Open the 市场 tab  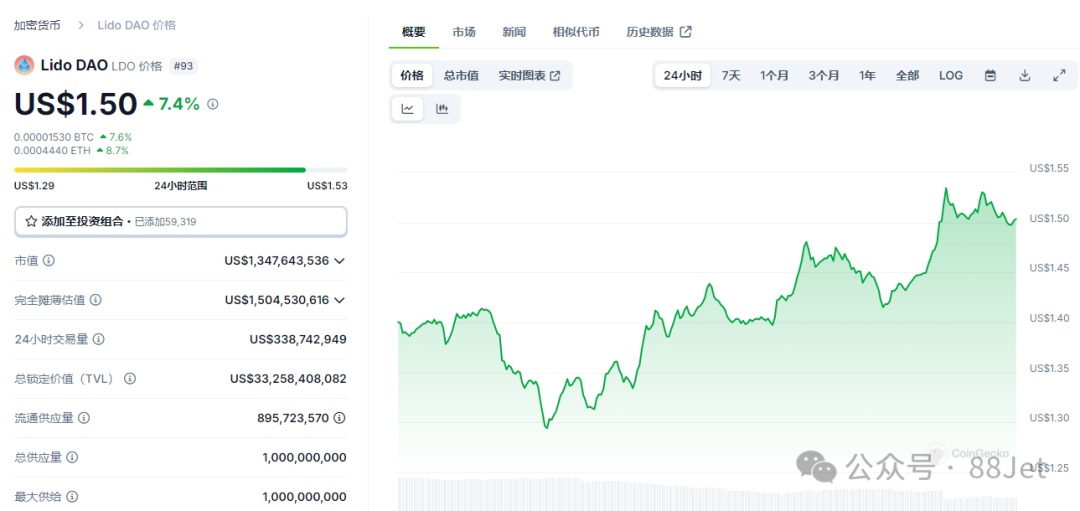coord(464,32)
